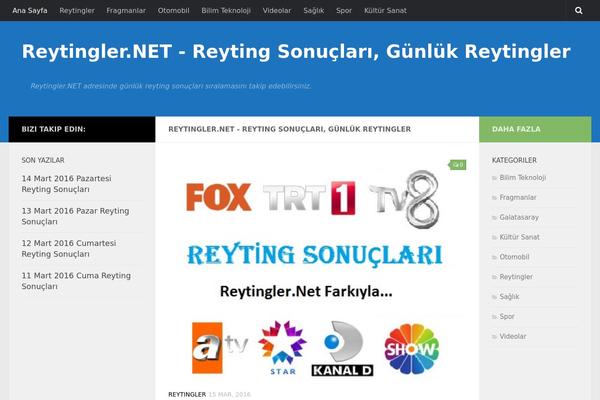Click the KATEGORILER widget heading
The width and height of the screenshot is (600, 400).
click(x=514, y=160)
